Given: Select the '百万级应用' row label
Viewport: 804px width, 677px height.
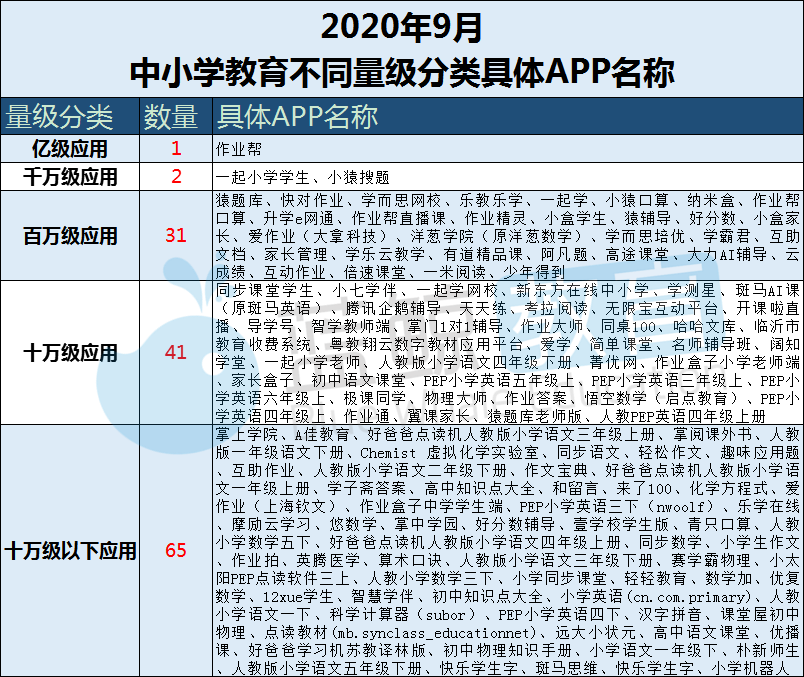Looking at the screenshot, I should click(x=70, y=236).
